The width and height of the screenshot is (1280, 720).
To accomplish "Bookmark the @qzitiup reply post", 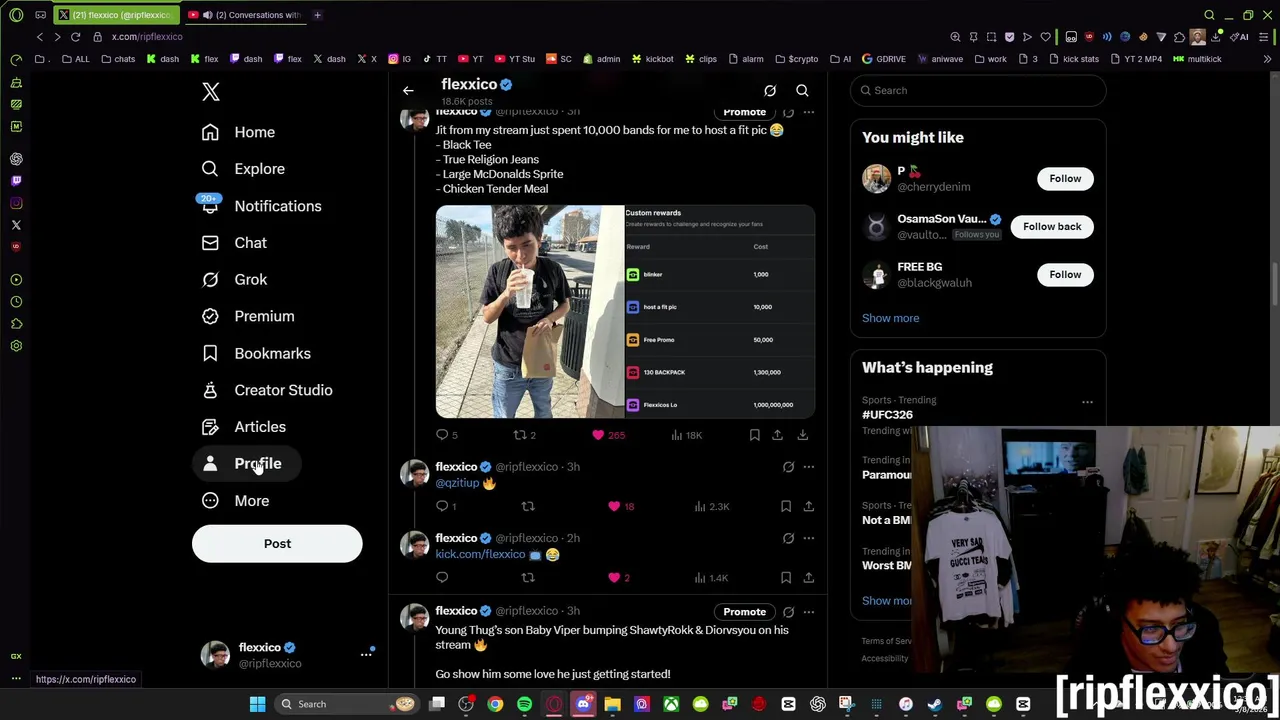I will [x=786, y=507].
